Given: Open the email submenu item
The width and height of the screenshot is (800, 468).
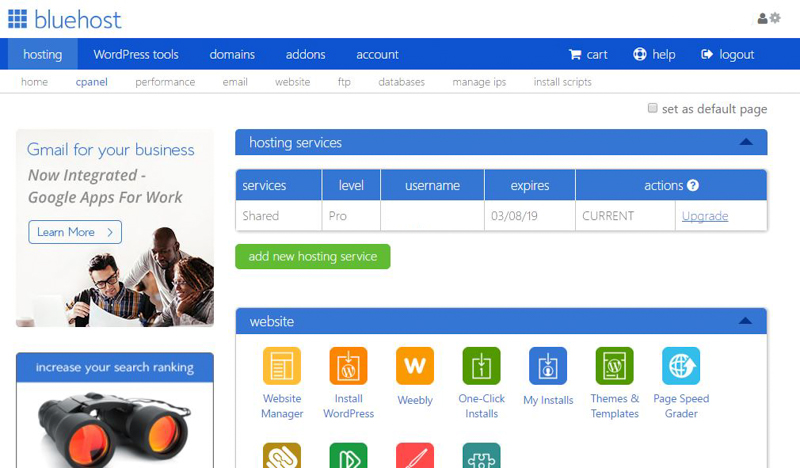Looking at the screenshot, I should click(x=235, y=82).
